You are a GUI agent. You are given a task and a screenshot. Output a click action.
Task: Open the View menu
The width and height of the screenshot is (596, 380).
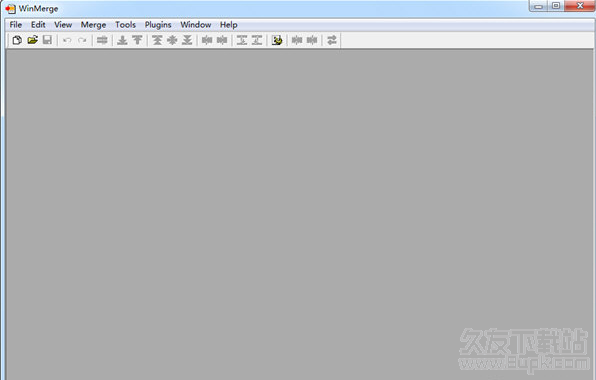point(63,25)
